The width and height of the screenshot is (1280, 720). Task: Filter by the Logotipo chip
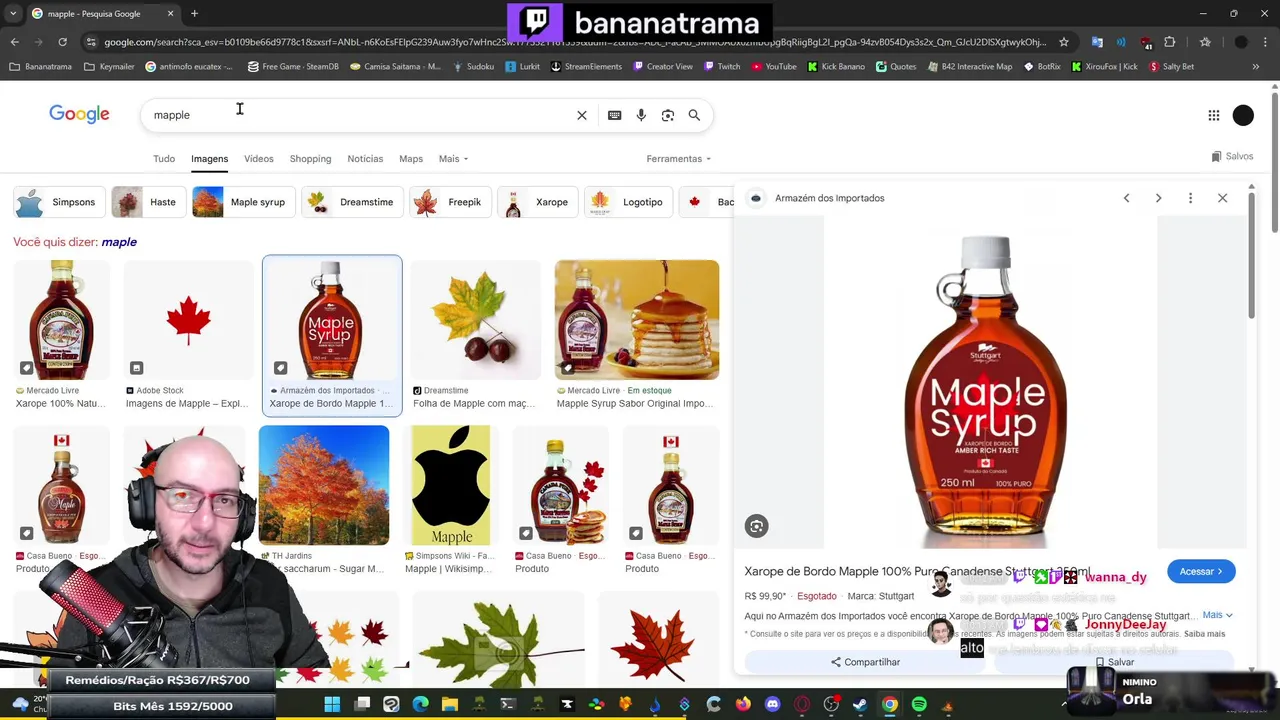(x=628, y=202)
